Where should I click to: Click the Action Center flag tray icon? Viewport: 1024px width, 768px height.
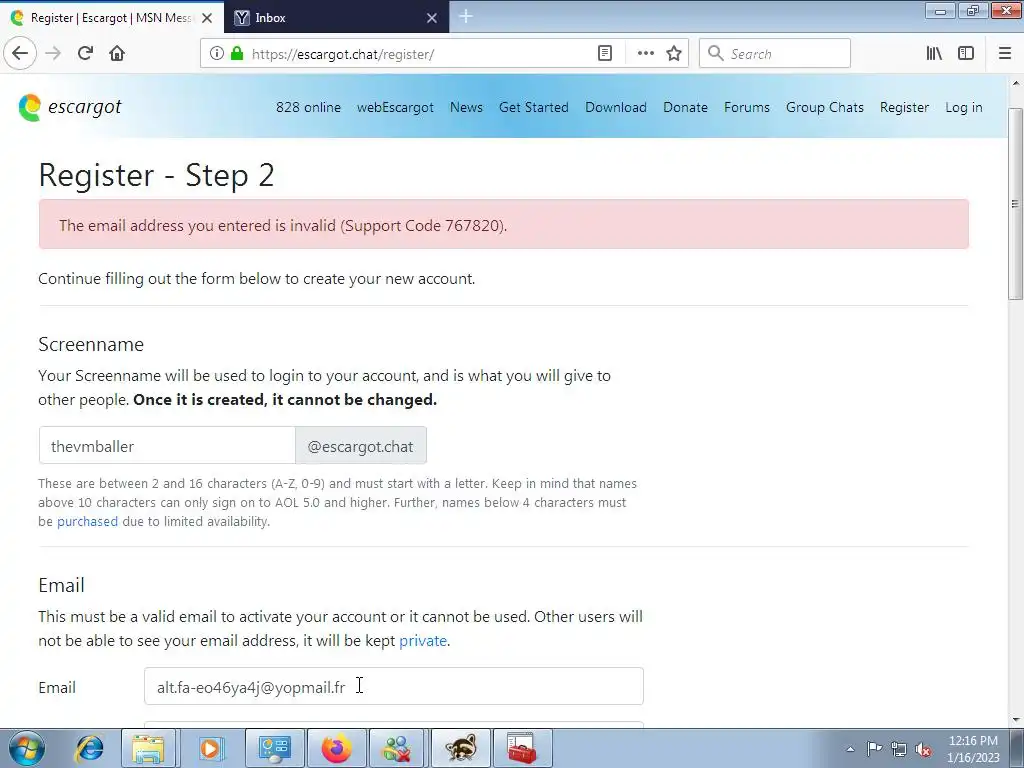point(874,749)
